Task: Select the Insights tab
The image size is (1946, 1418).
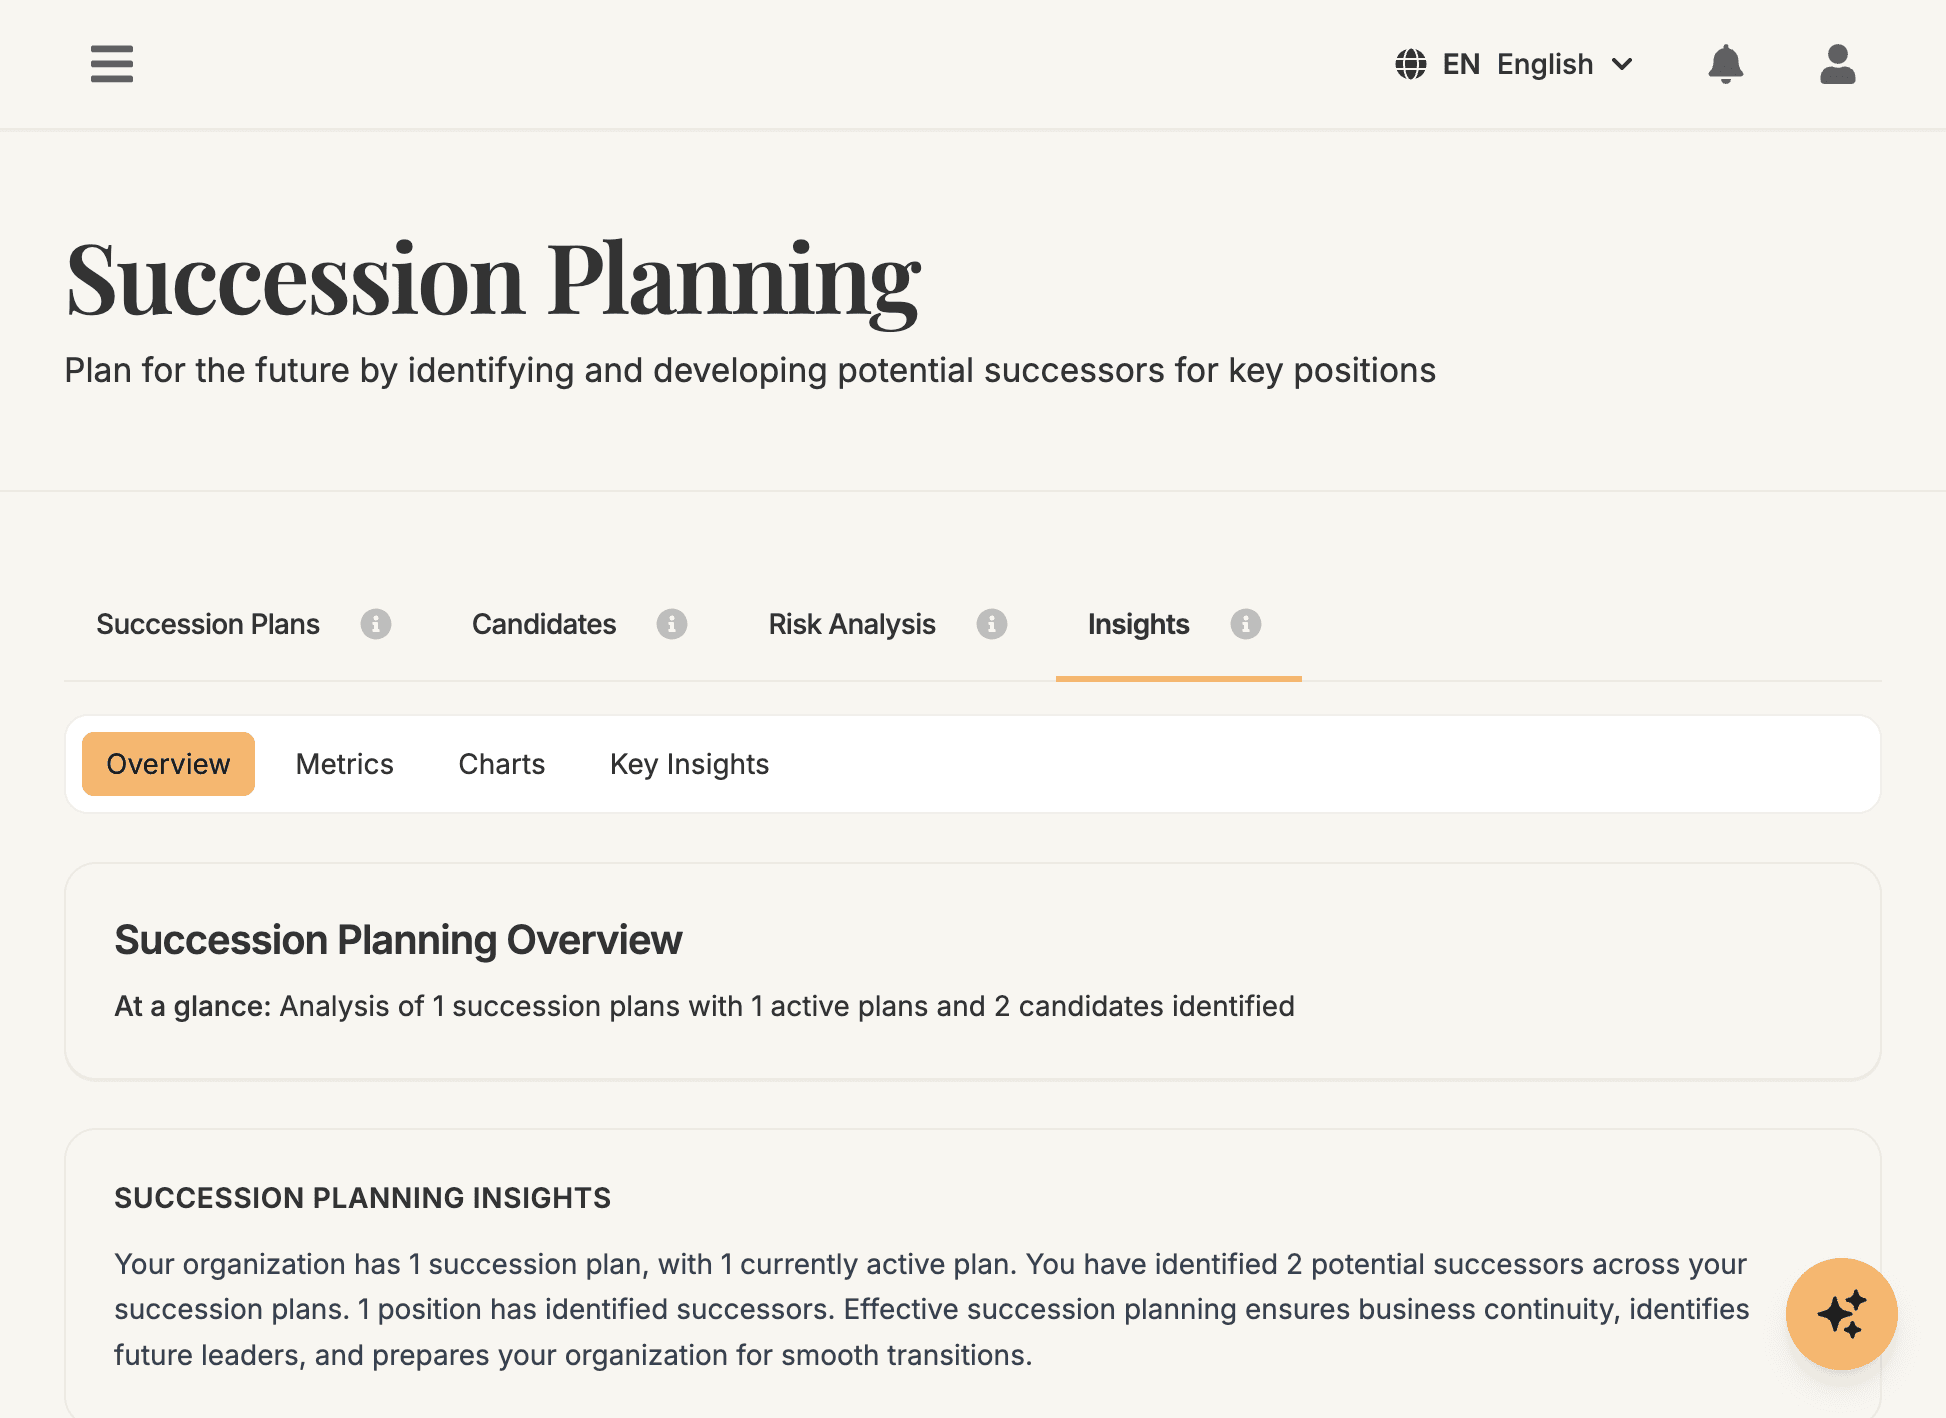Action: [1138, 624]
